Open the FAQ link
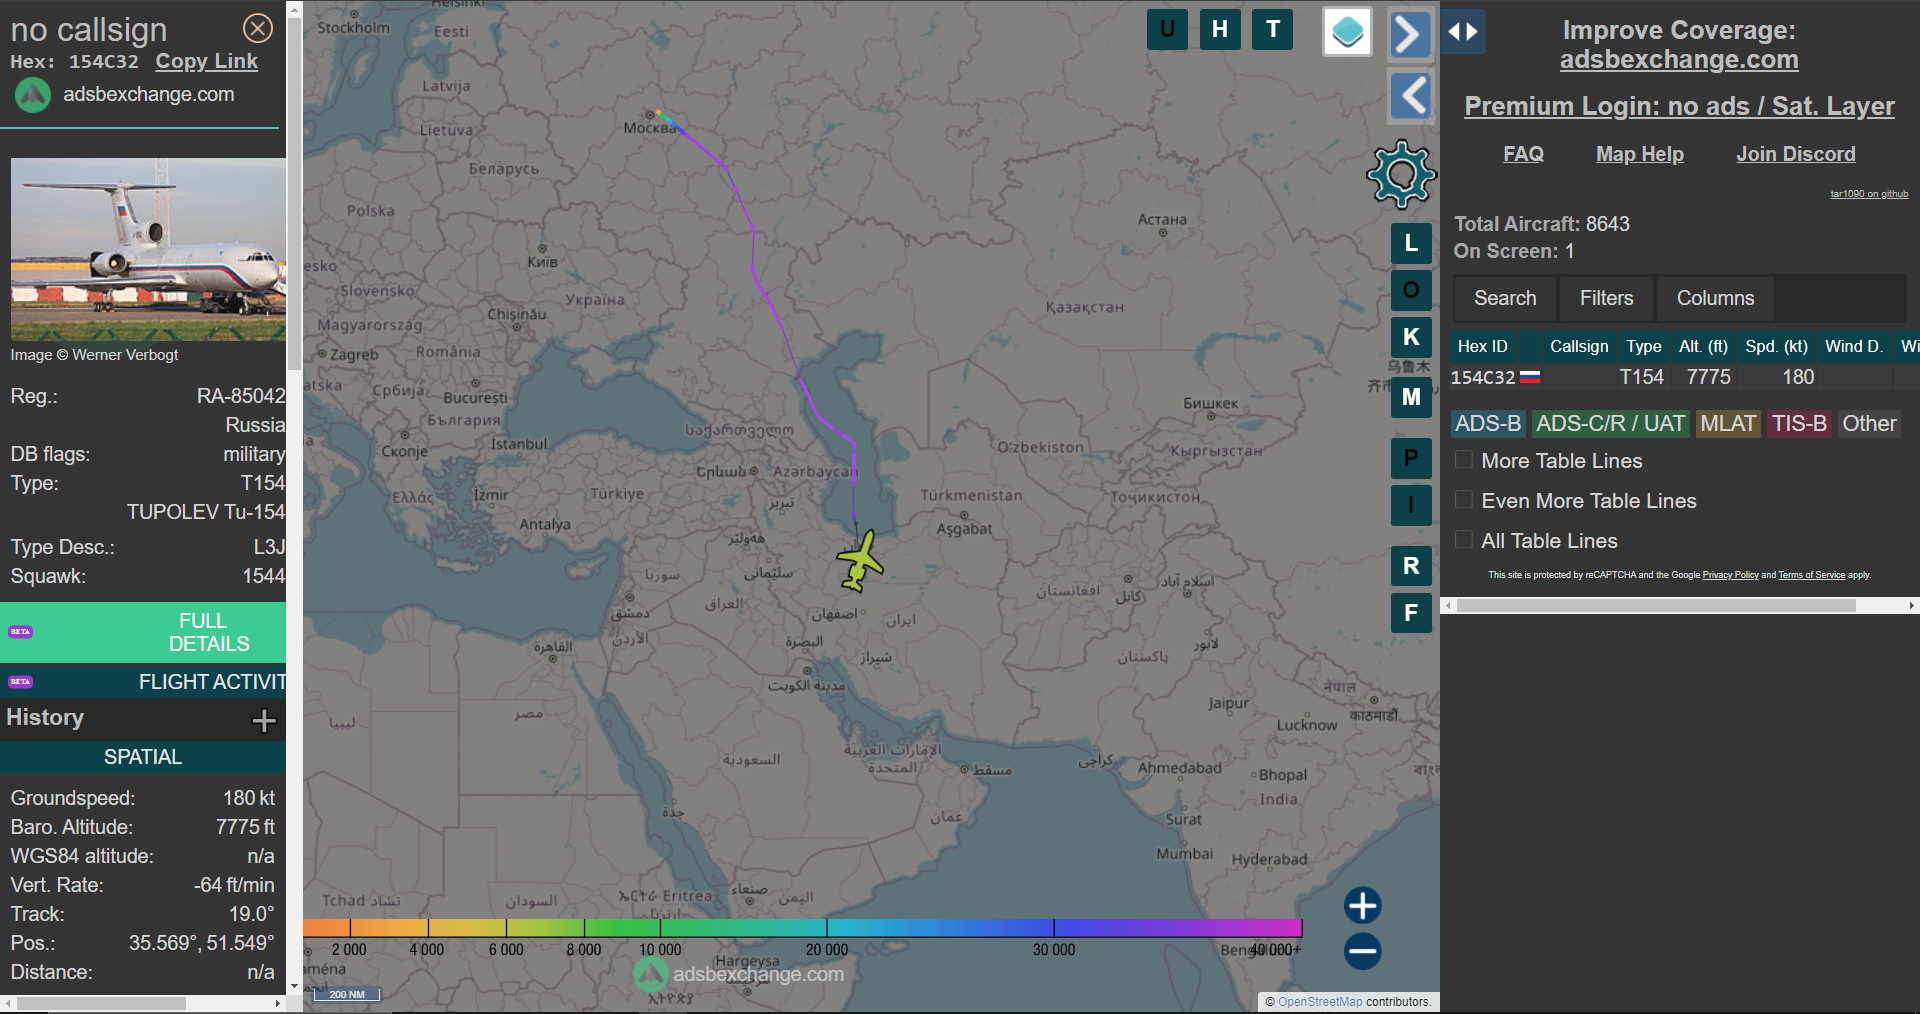Viewport: 1920px width, 1014px height. [1523, 154]
